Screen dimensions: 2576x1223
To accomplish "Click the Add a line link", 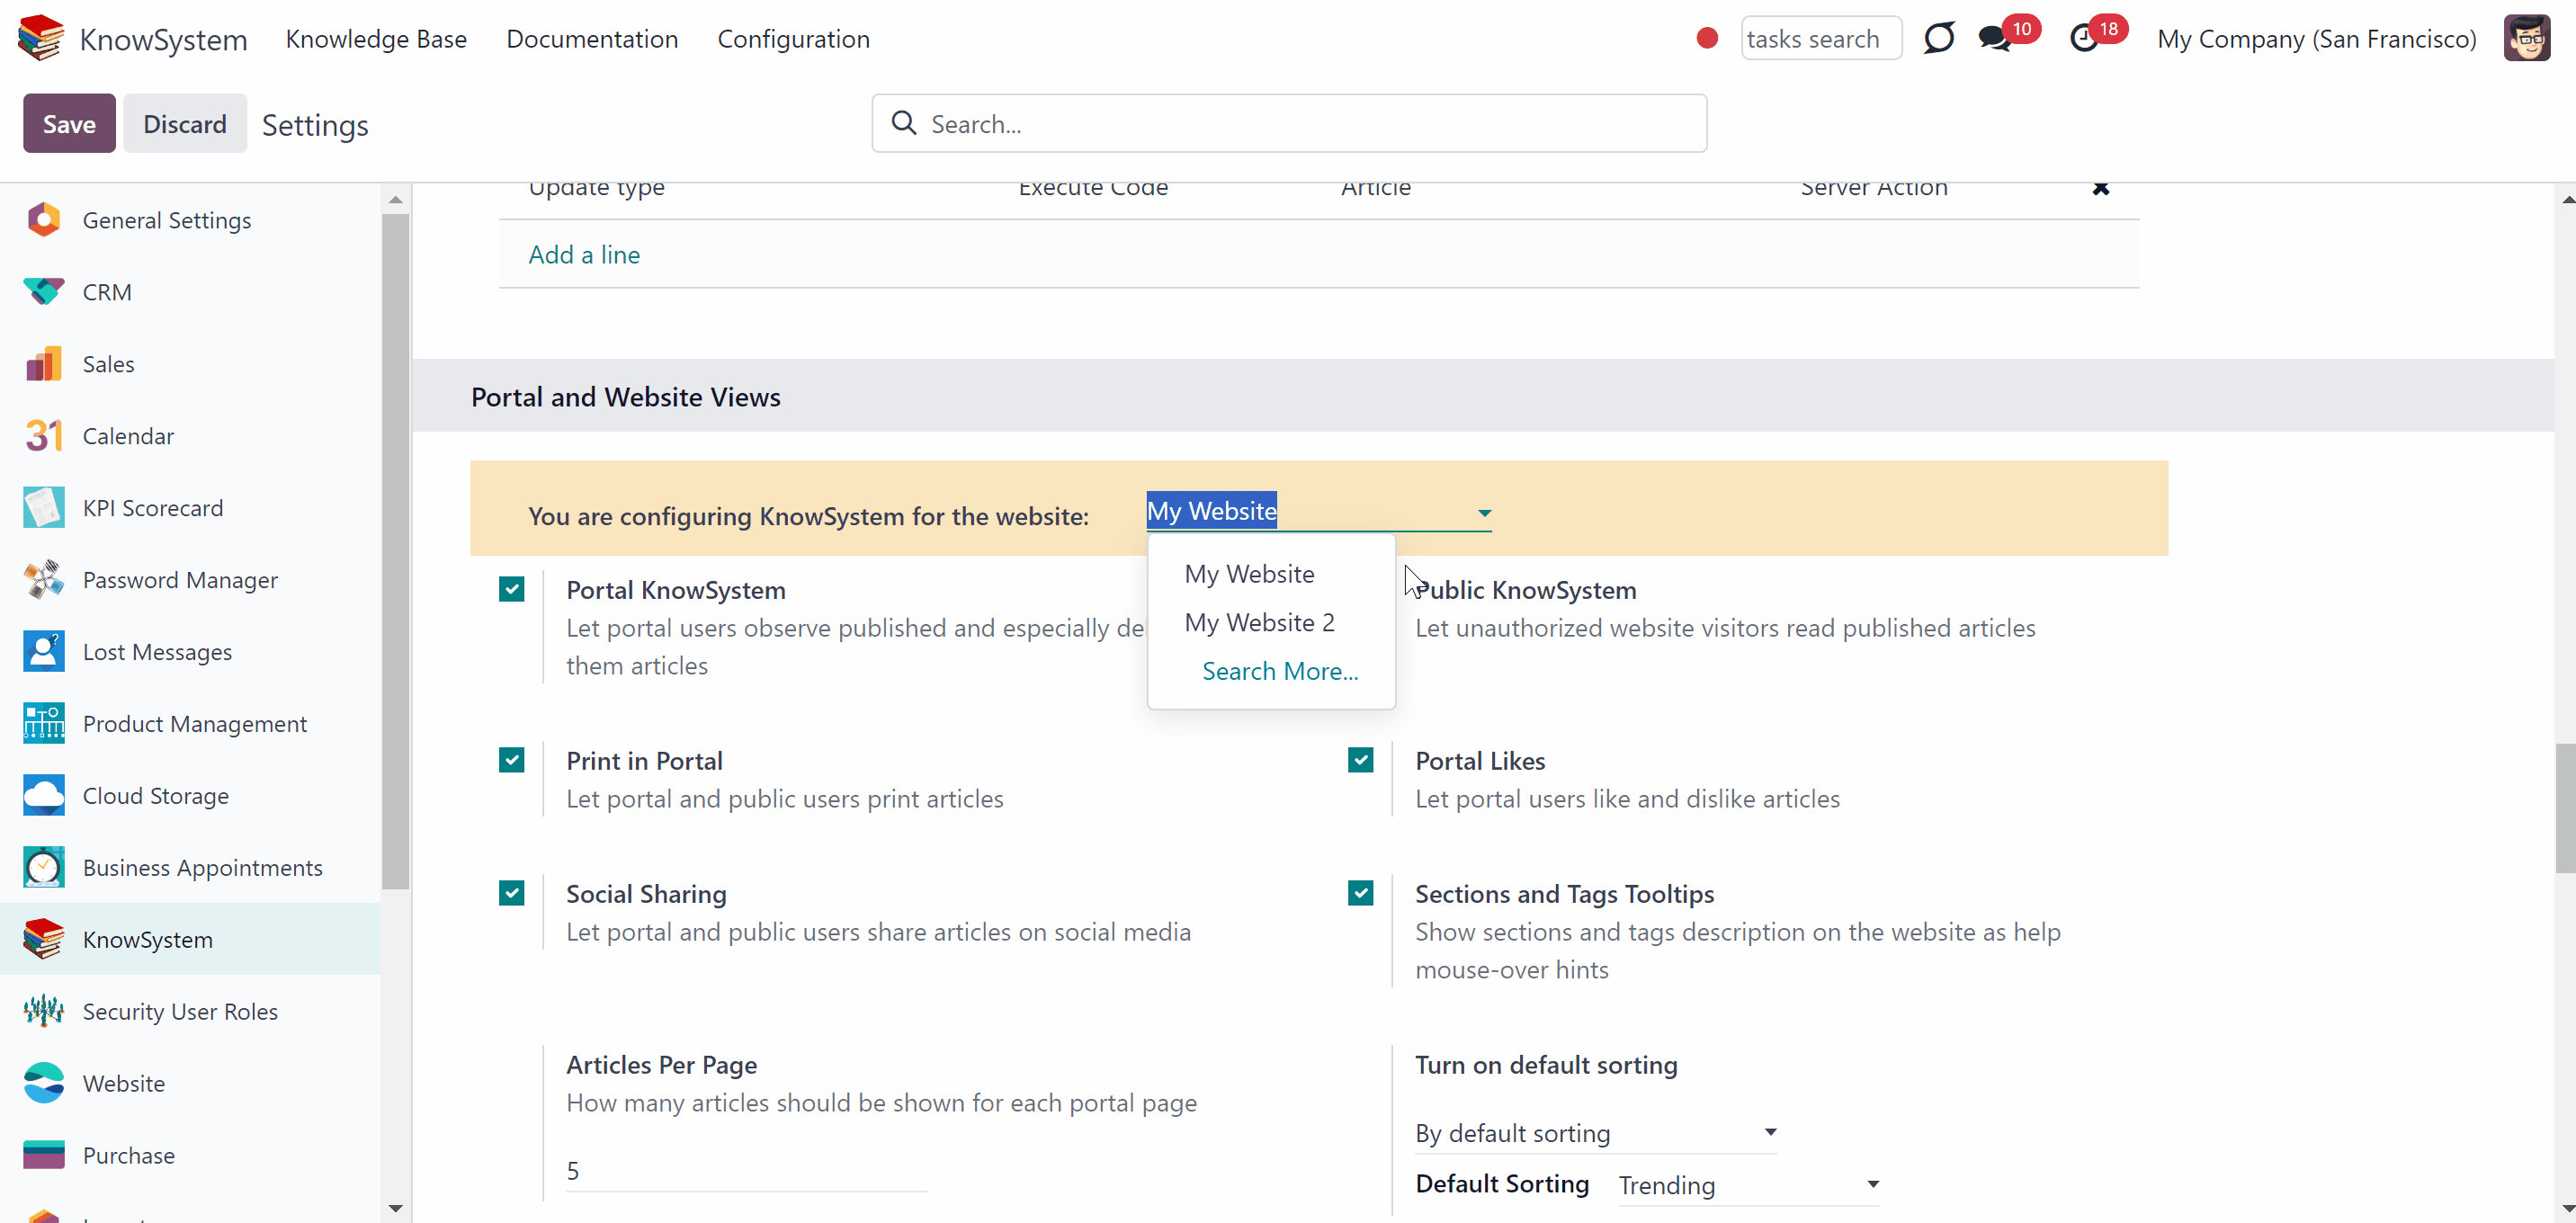I will (x=584, y=254).
